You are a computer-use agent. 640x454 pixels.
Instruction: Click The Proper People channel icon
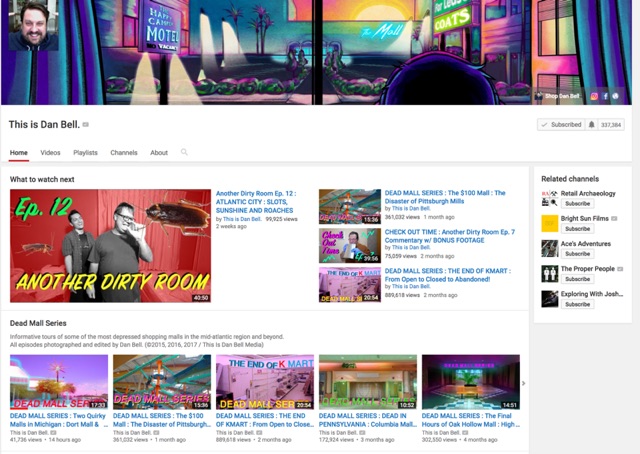click(x=549, y=274)
